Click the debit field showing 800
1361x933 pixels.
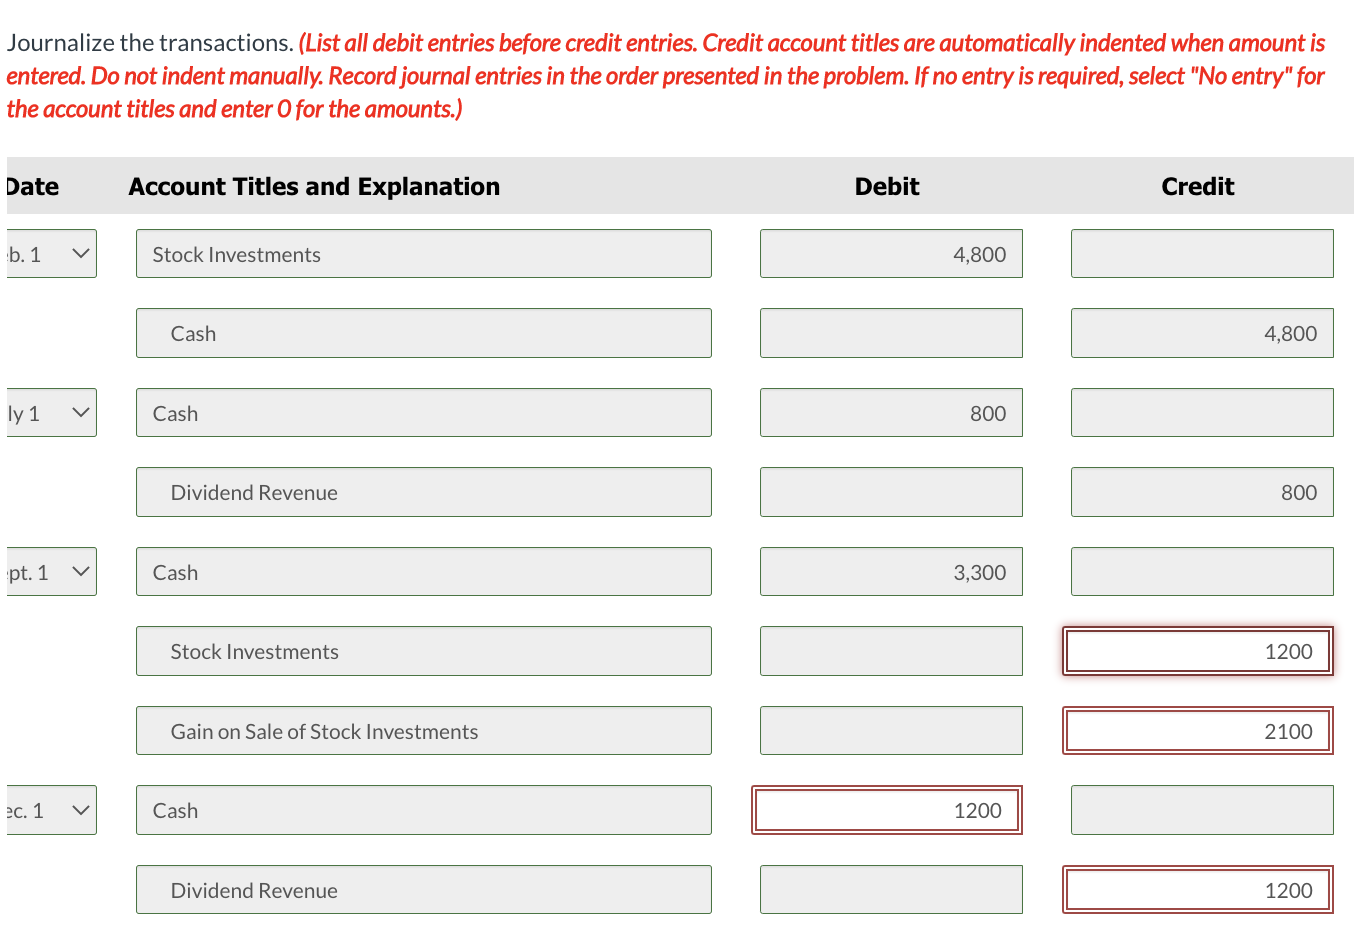pos(891,413)
